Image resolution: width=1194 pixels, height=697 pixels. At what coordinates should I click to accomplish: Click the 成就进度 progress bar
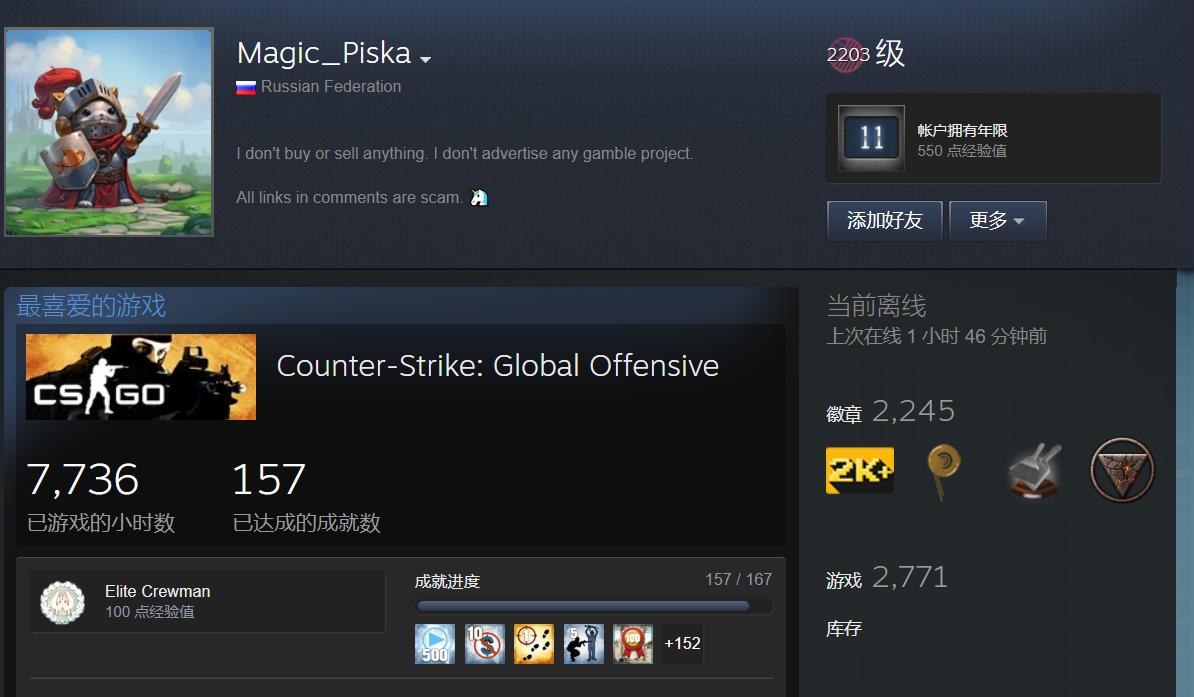[594, 606]
